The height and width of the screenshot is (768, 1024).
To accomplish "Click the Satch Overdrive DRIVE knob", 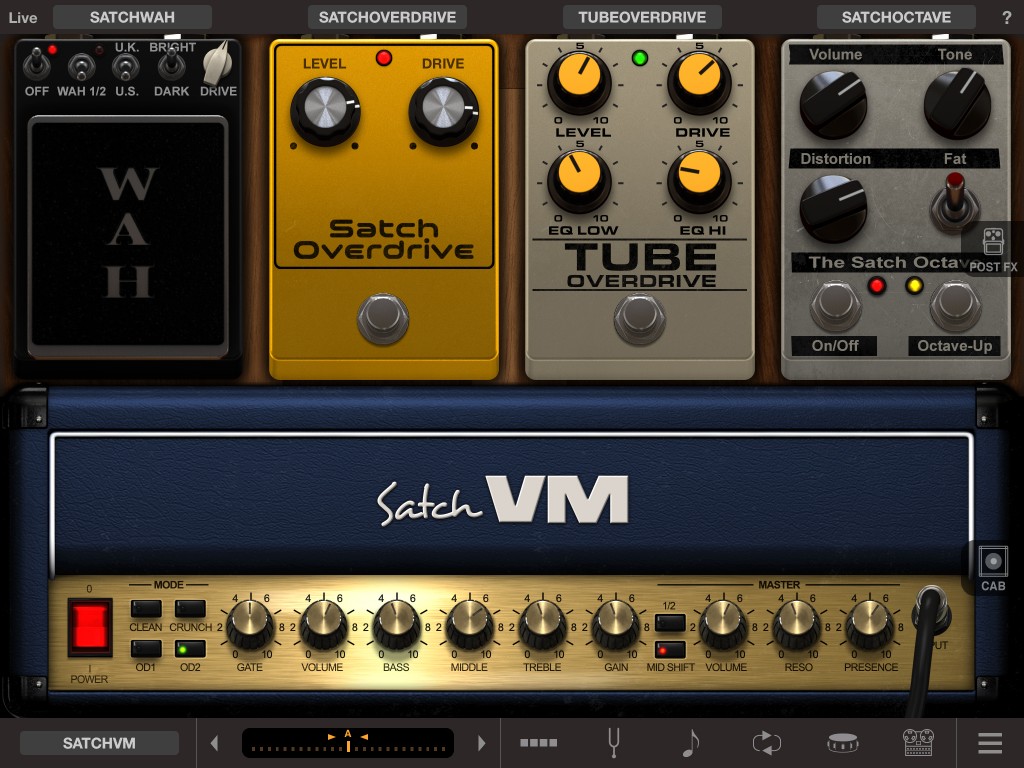I will tap(443, 111).
